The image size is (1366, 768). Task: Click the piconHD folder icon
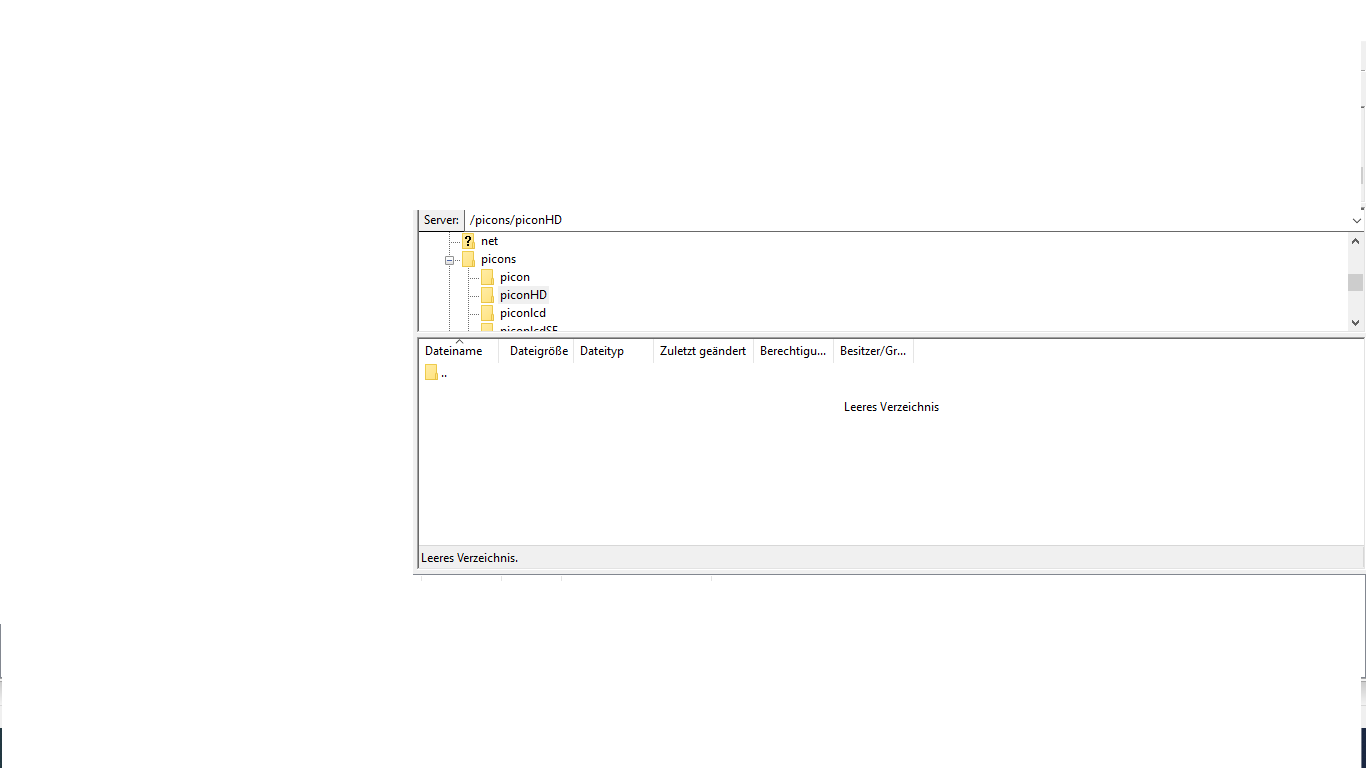coord(487,295)
